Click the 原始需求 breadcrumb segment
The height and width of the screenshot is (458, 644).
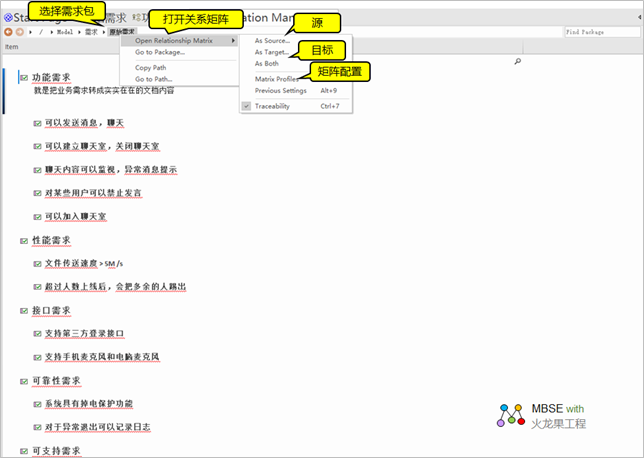click(122, 32)
